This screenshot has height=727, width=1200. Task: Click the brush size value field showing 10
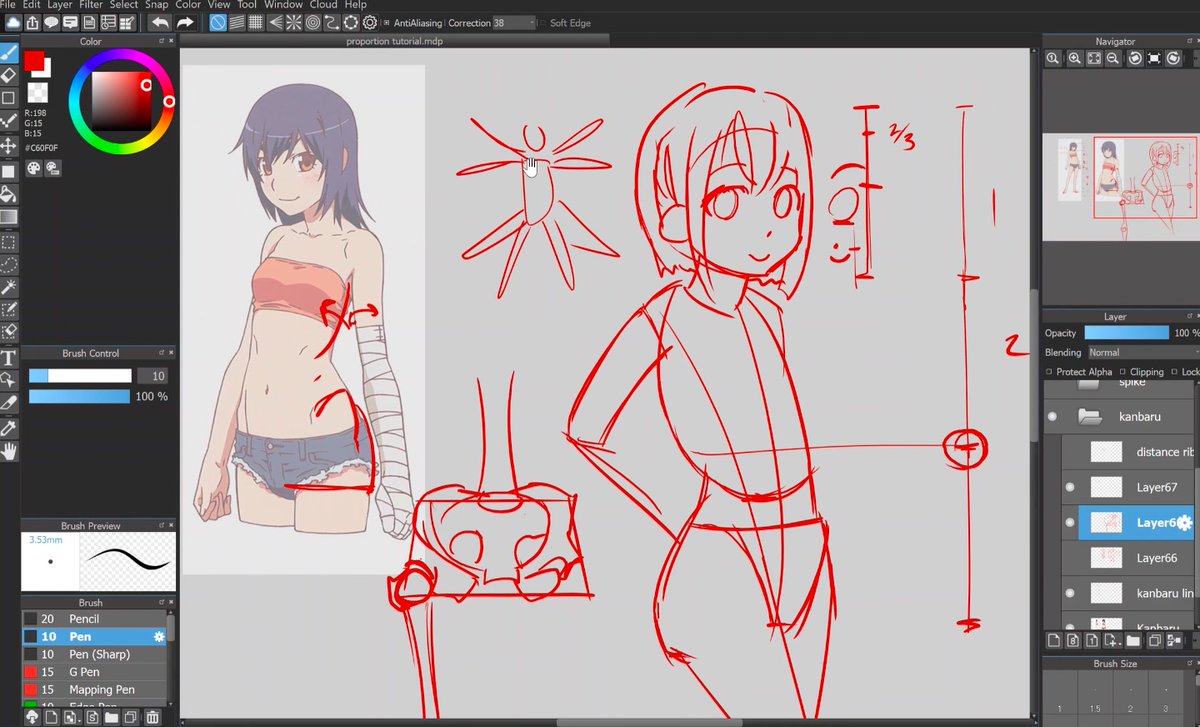(x=151, y=376)
